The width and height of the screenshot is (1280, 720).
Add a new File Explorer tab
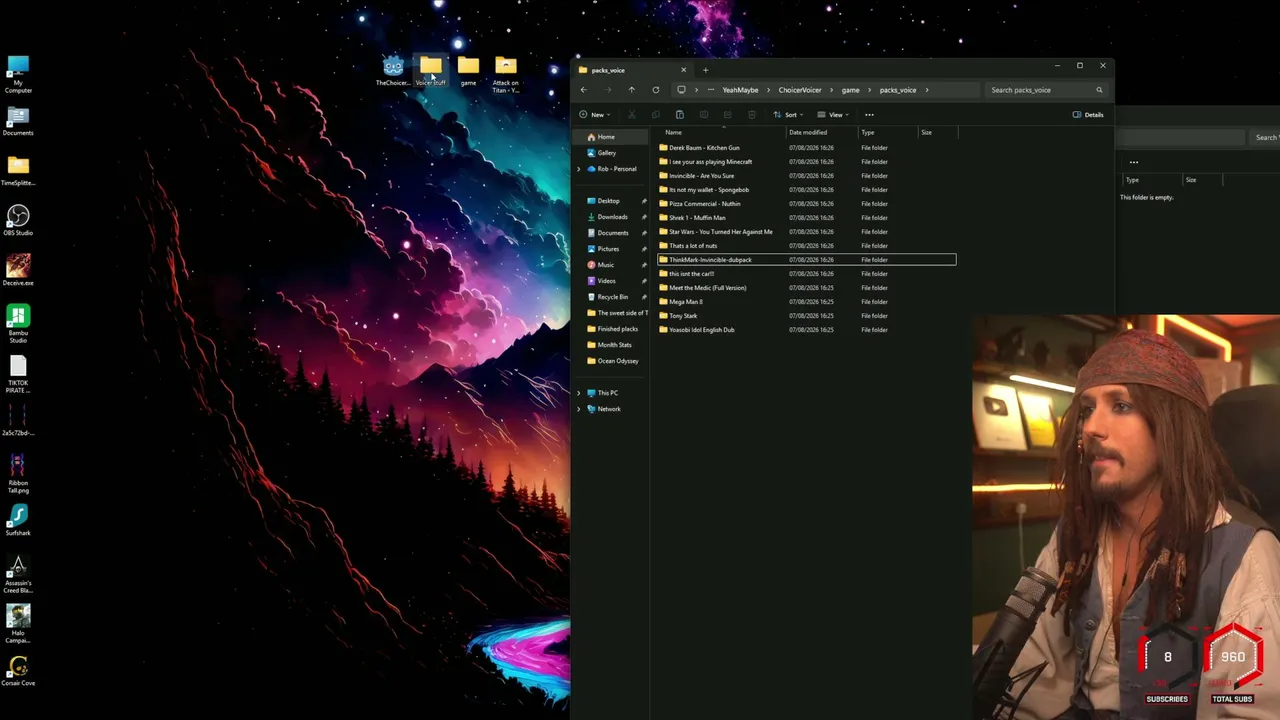click(x=705, y=70)
